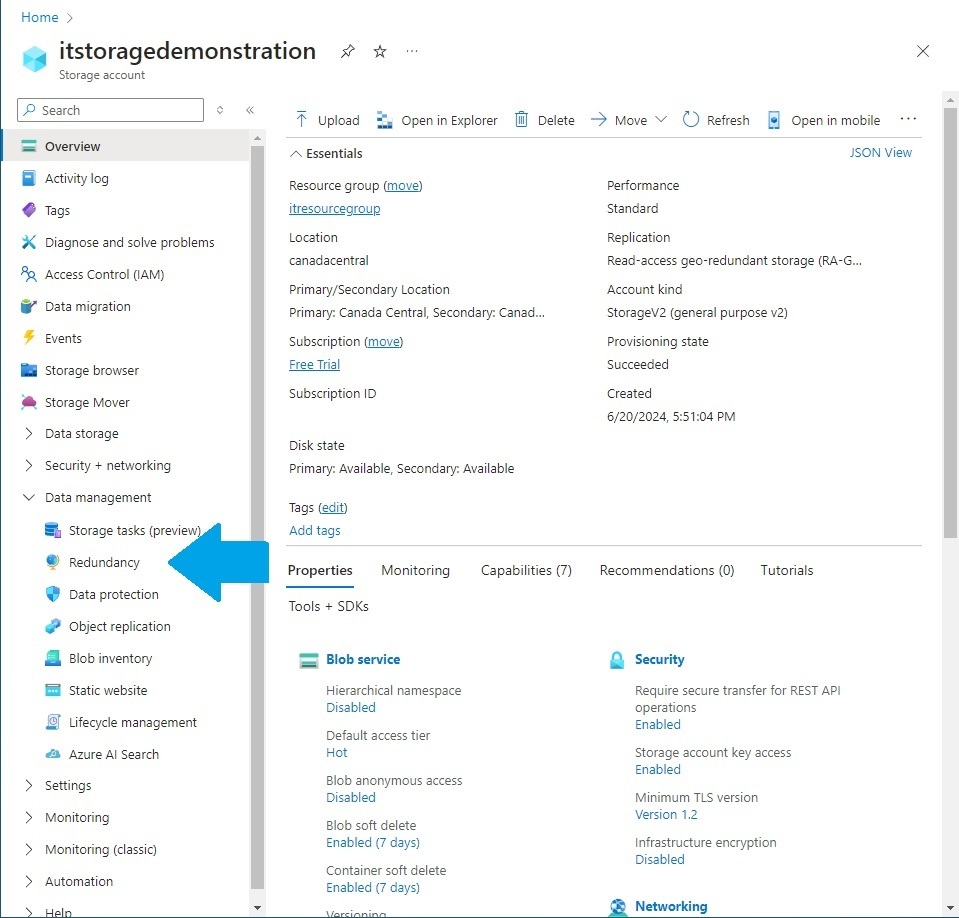Expand the Data storage group
The width and height of the screenshot is (959, 918).
pyautogui.click(x=28, y=434)
